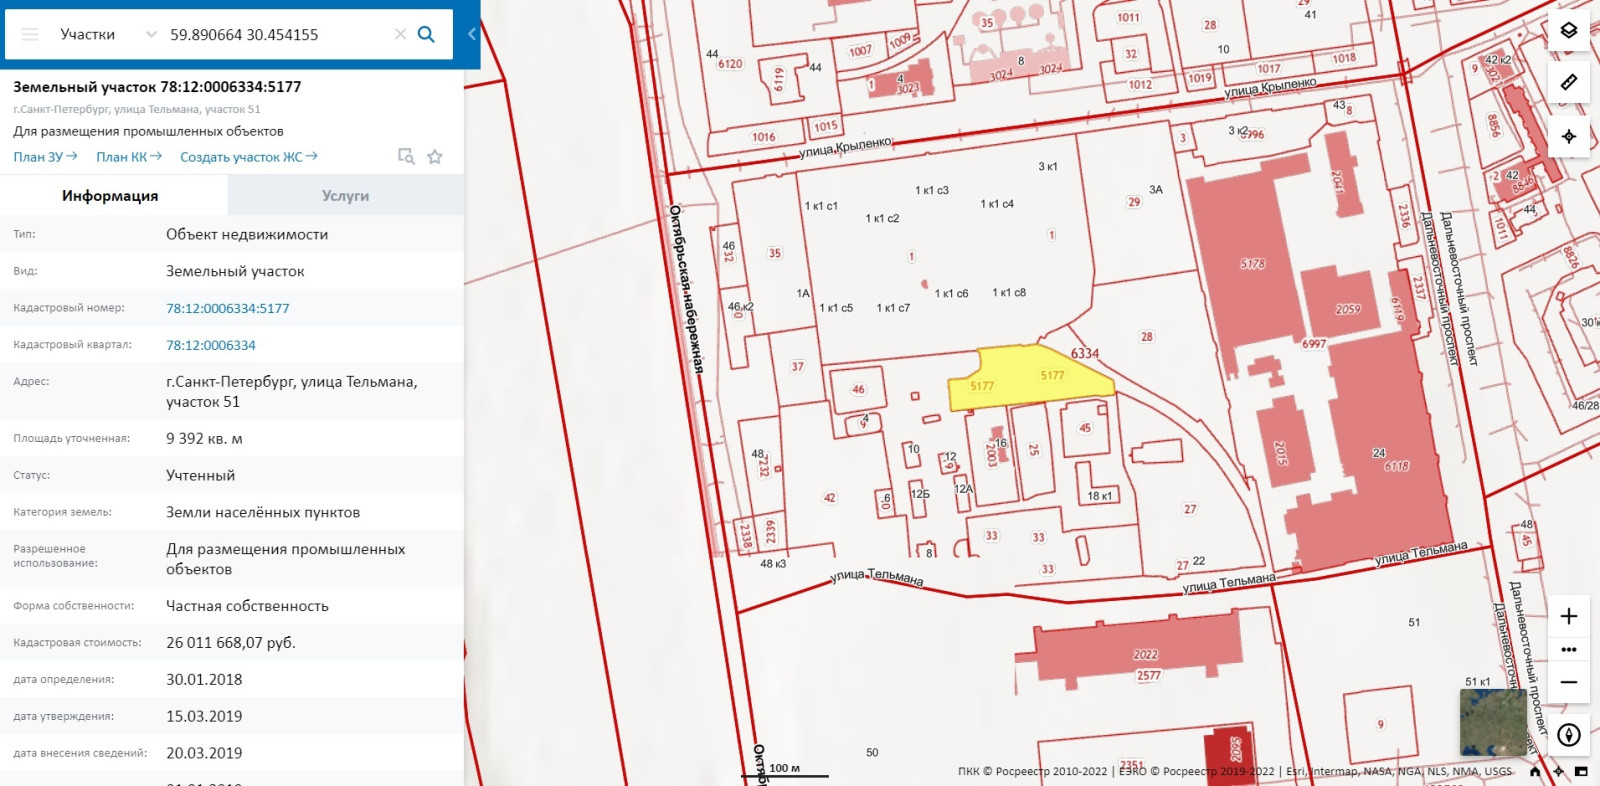Run search with magnifier icon

click(x=426, y=34)
